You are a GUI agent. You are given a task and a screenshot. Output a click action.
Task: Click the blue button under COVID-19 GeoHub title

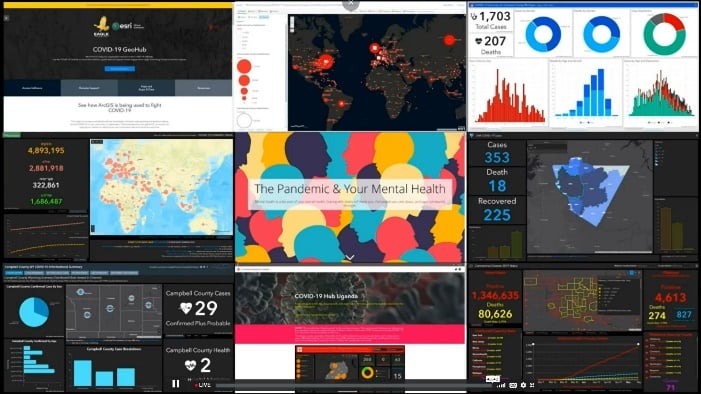[119, 69]
